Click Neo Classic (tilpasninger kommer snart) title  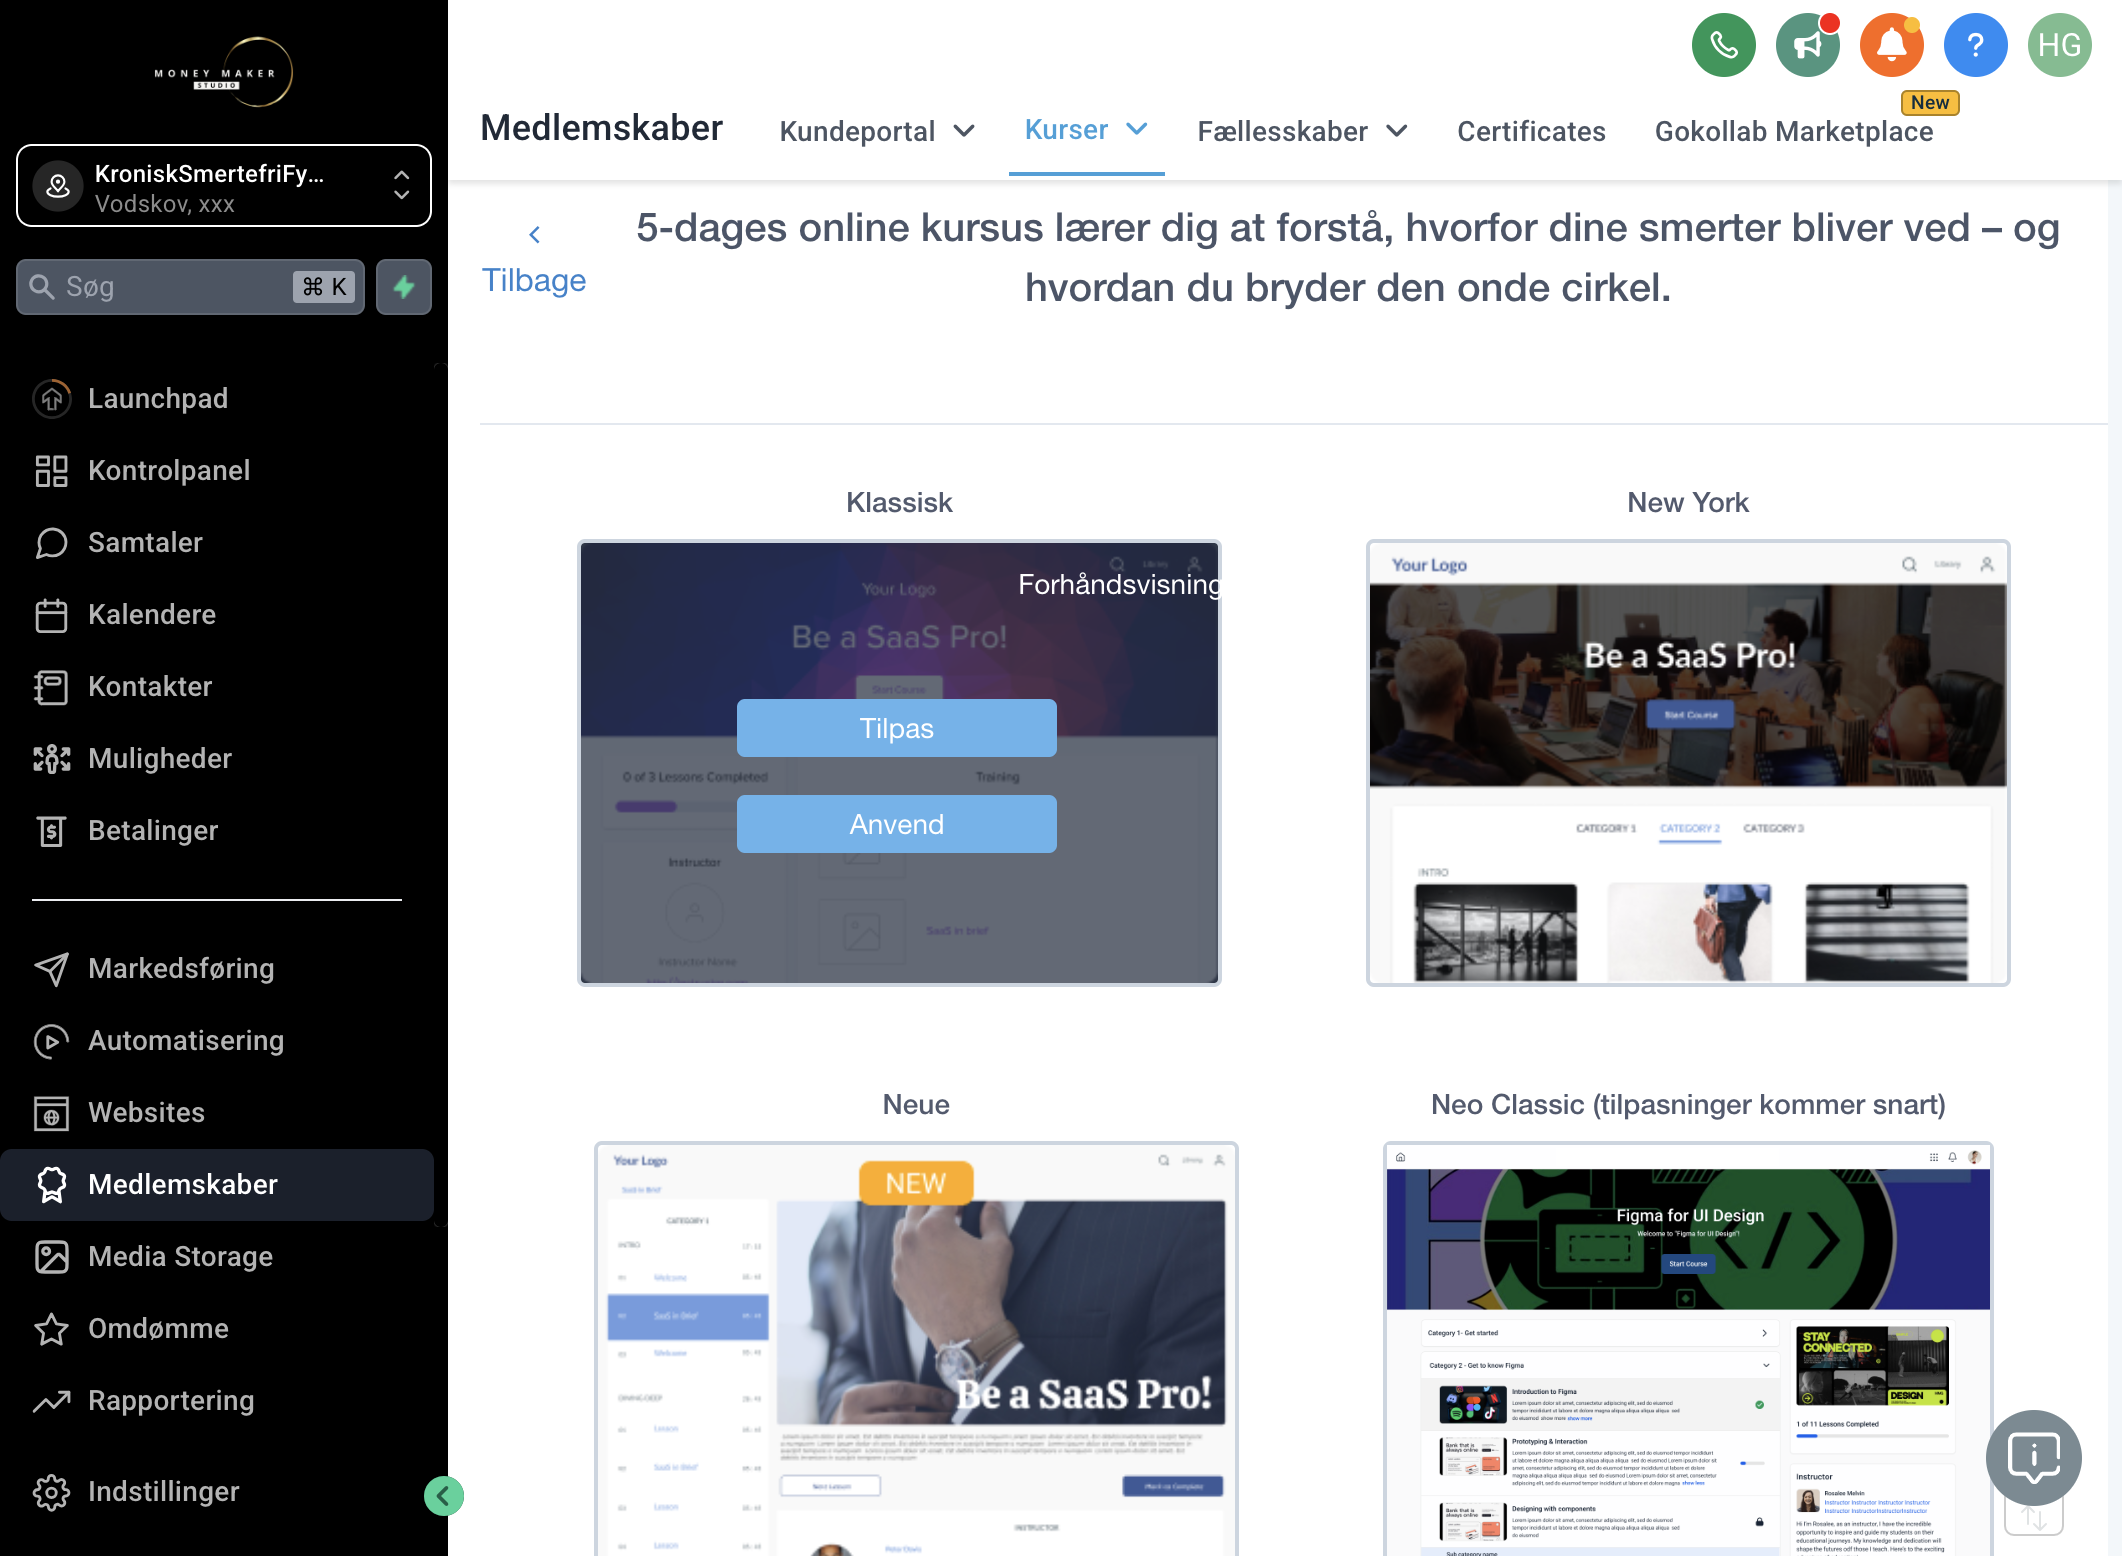pyautogui.click(x=1688, y=1105)
